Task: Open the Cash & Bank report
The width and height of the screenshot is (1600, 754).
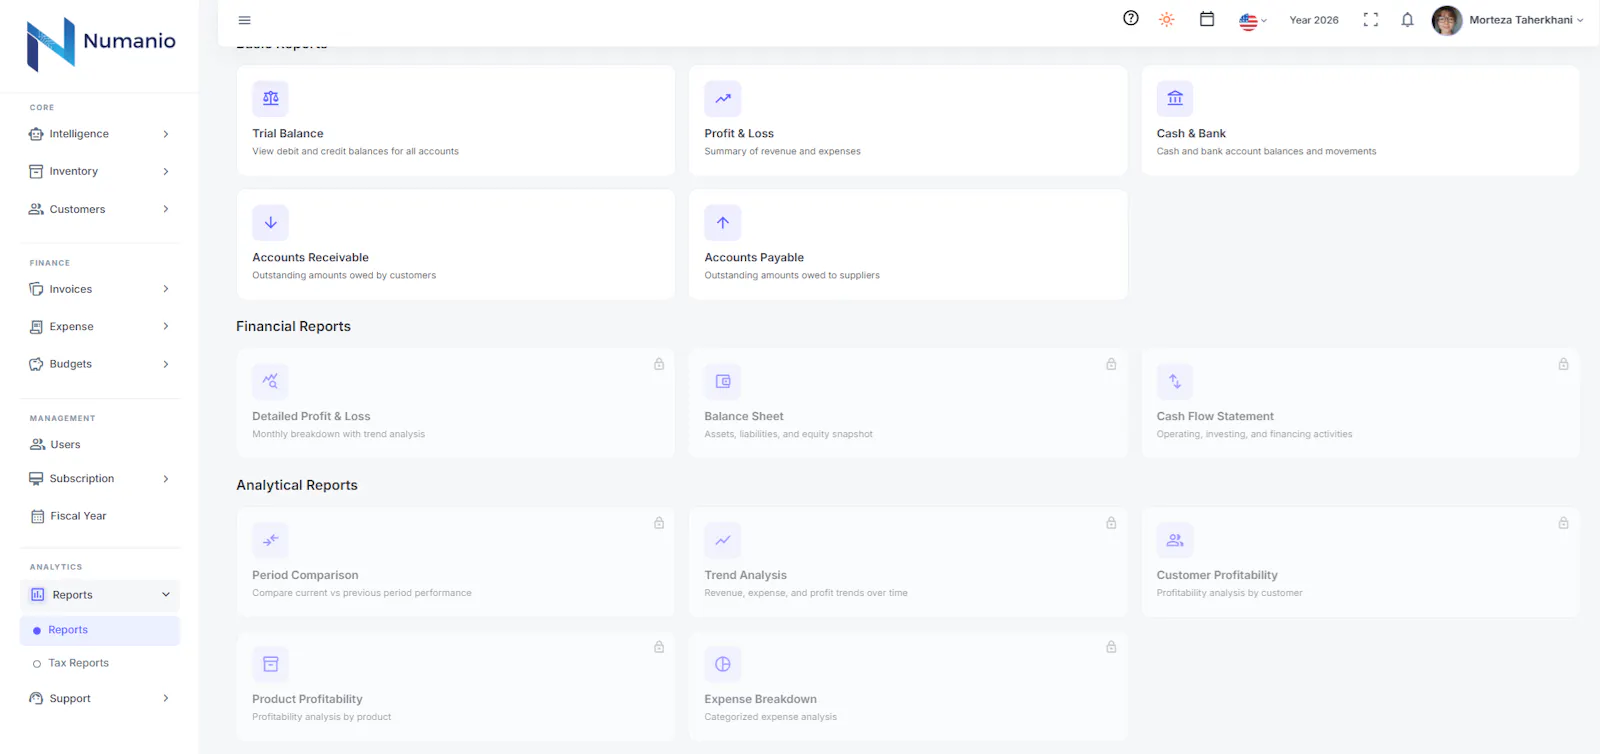Action: [x=1360, y=120]
